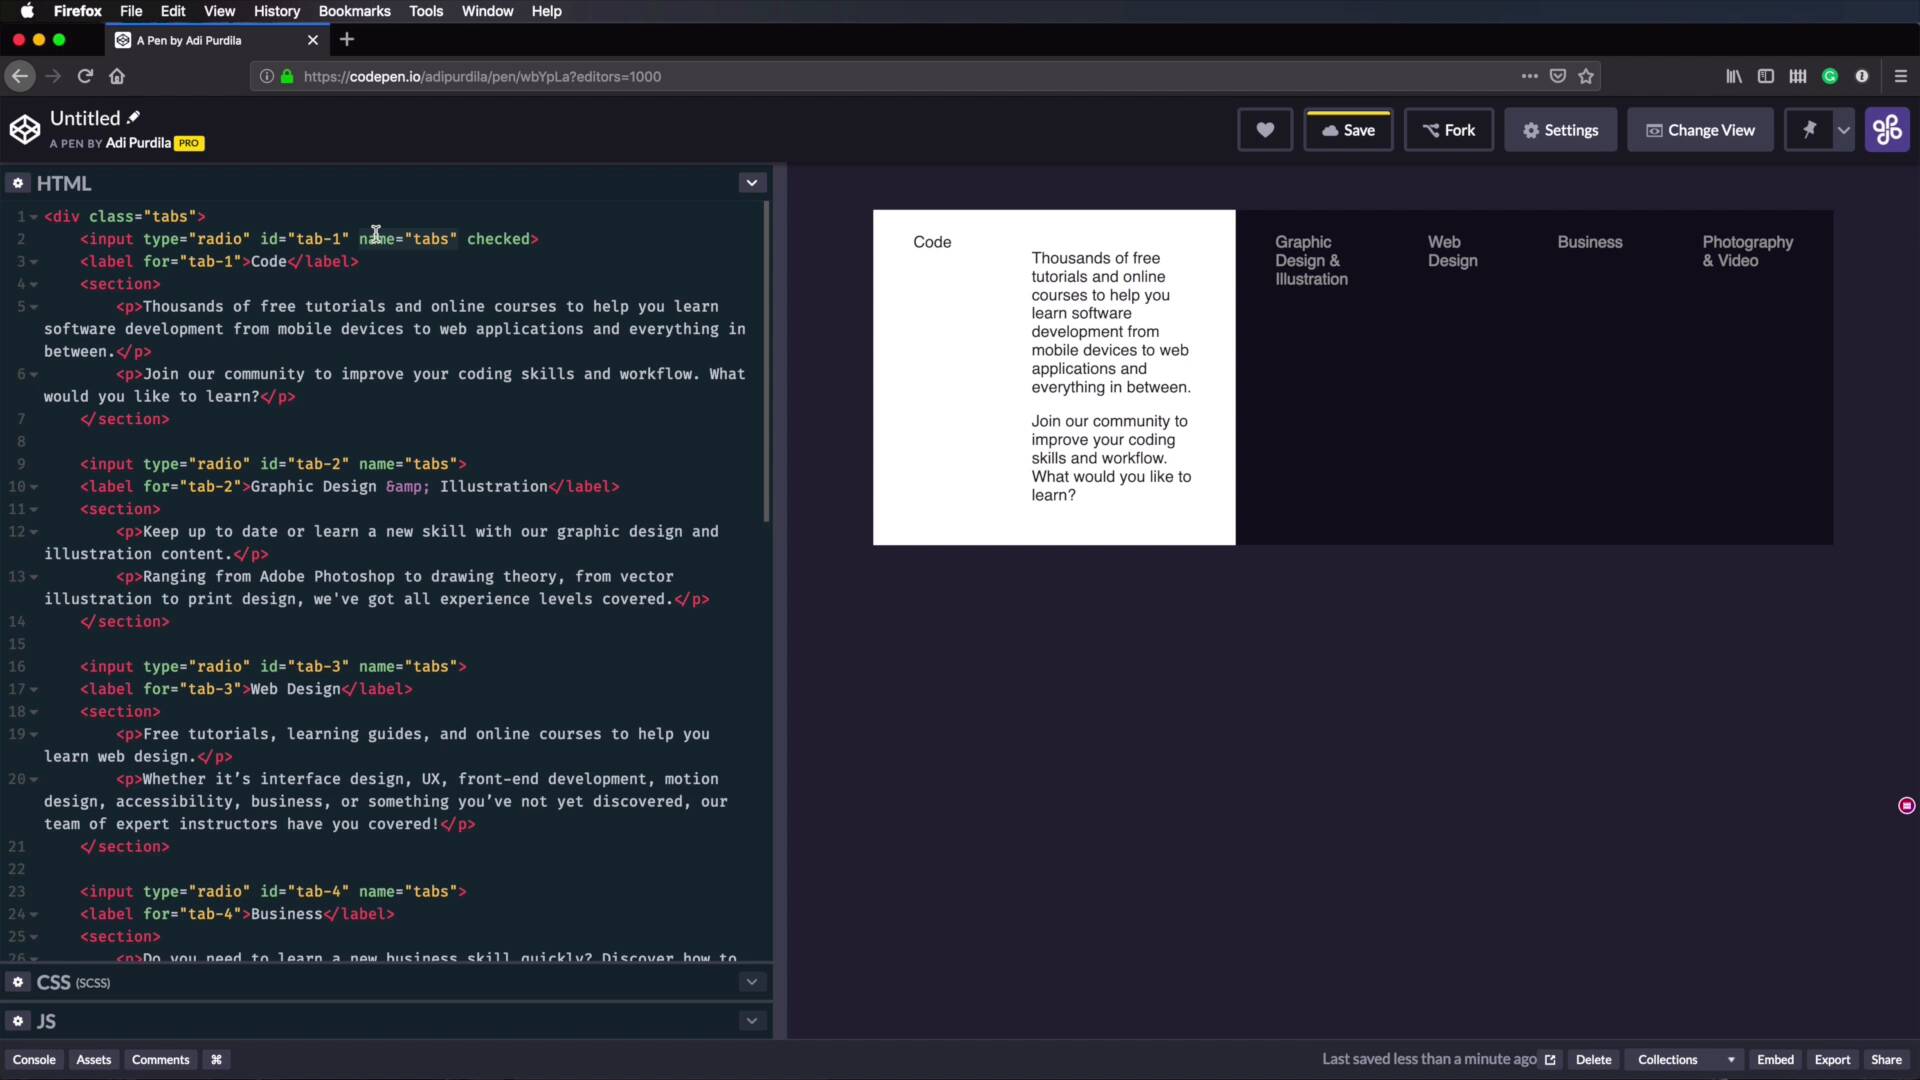Click the heart icon to love this pen
1920x1080 pixels.
point(1265,129)
